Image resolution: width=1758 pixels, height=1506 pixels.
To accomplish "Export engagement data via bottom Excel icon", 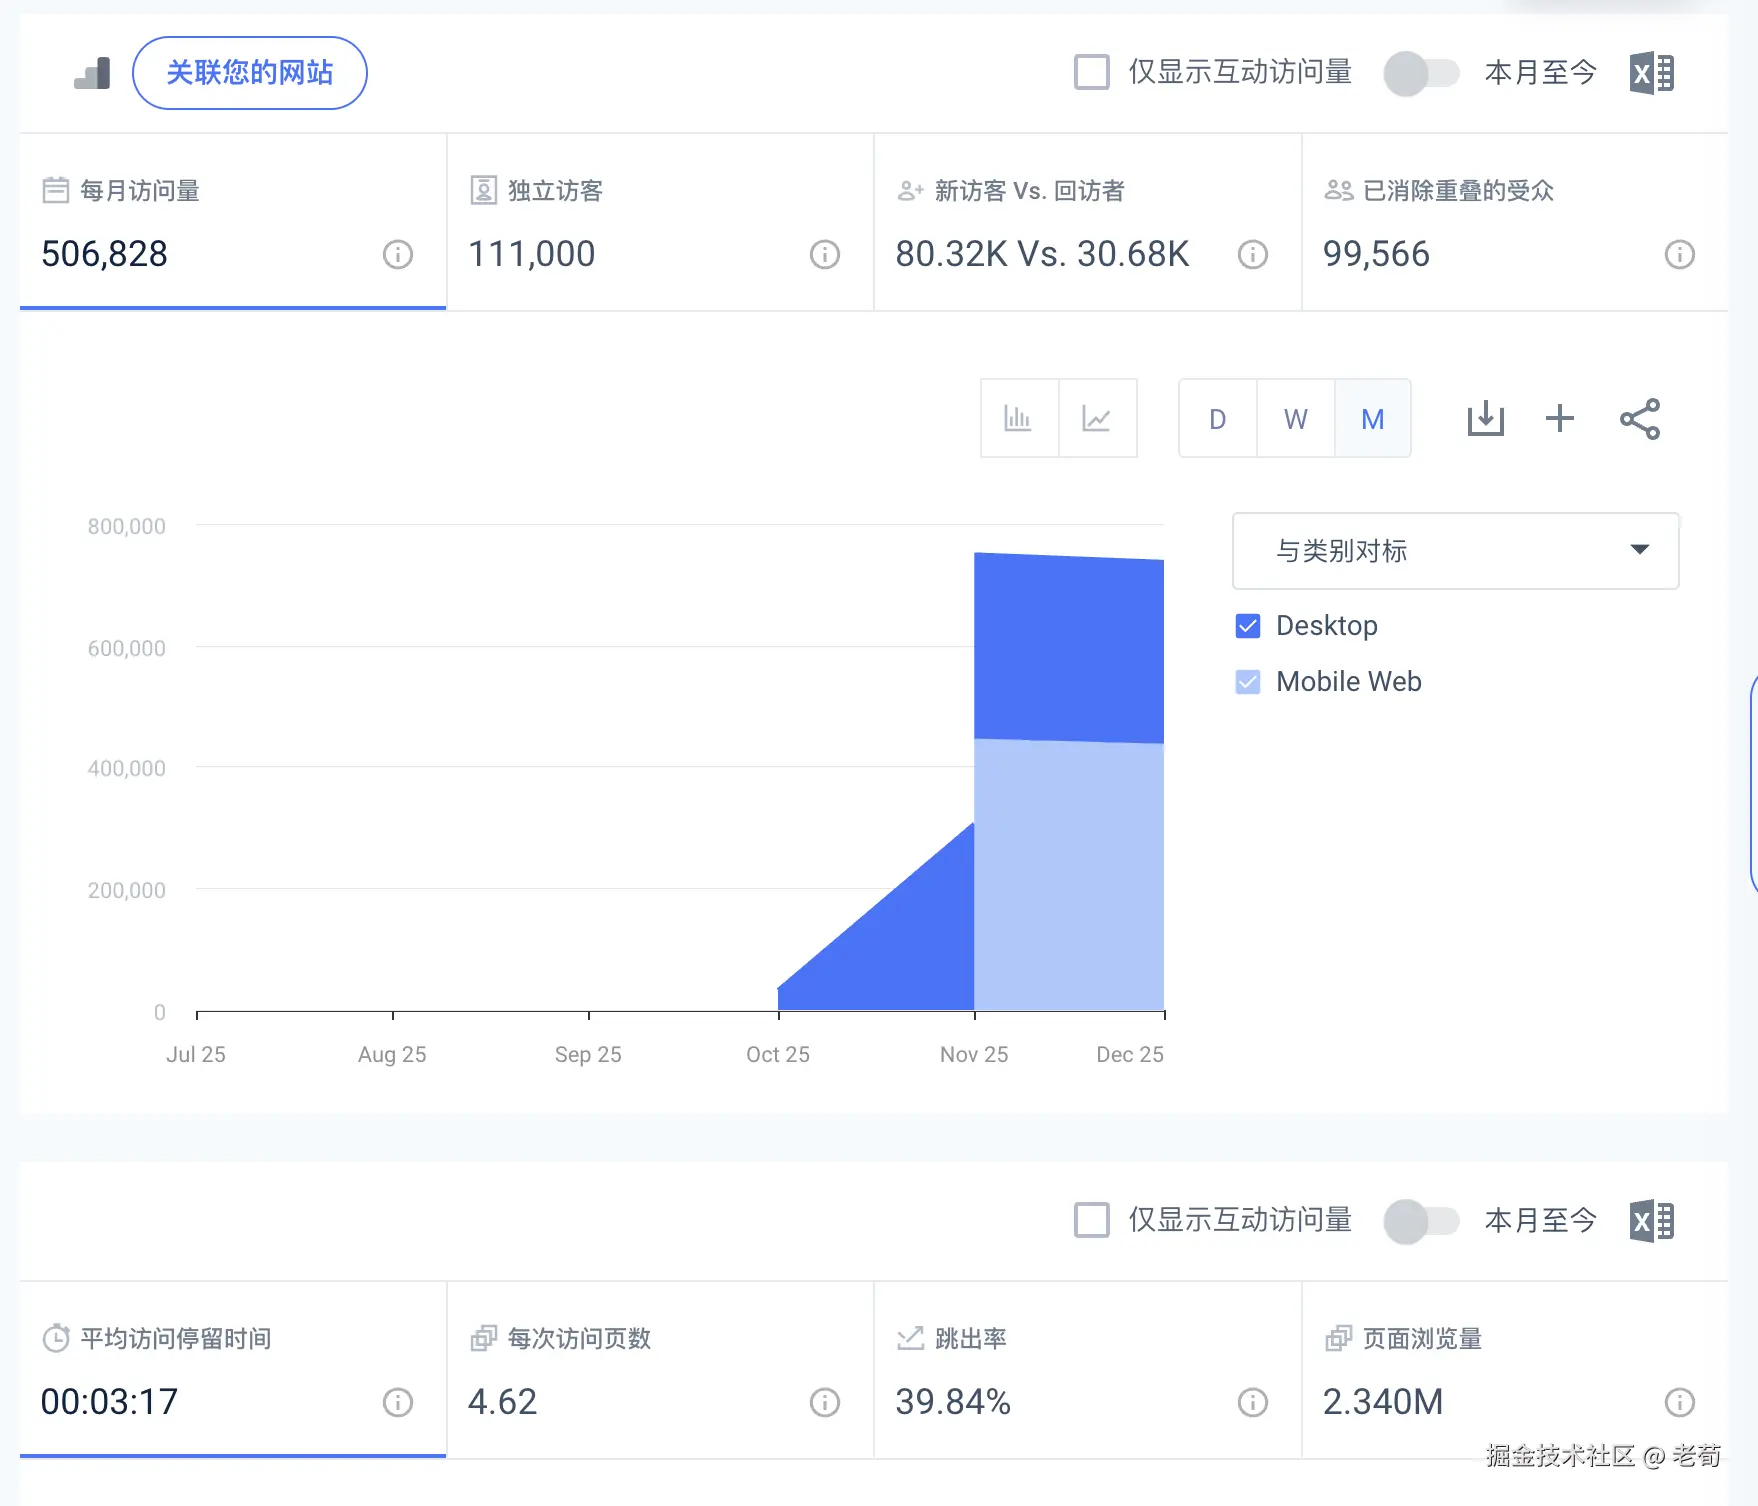I will pyautogui.click(x=1652, y=1221).
